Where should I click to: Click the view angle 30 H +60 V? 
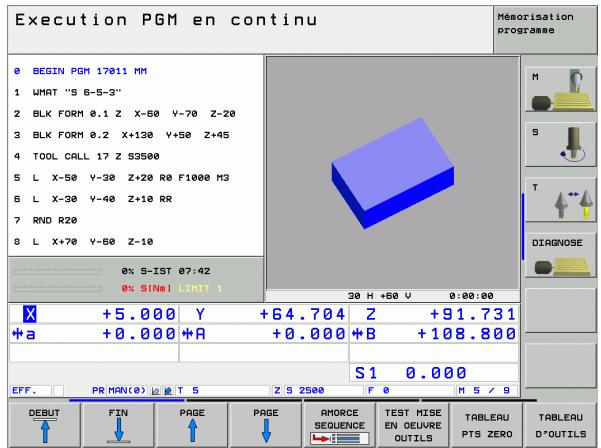point(379,296)
